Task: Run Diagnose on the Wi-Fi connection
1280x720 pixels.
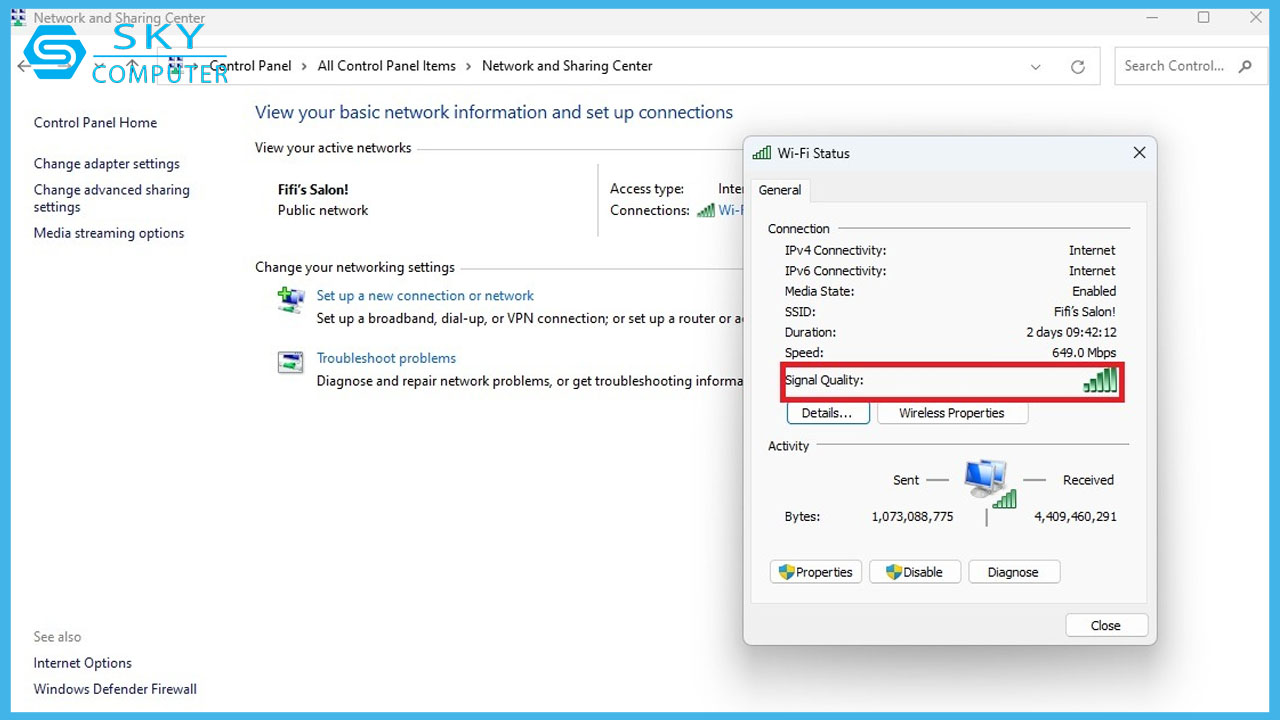Action: [1013, 572]
